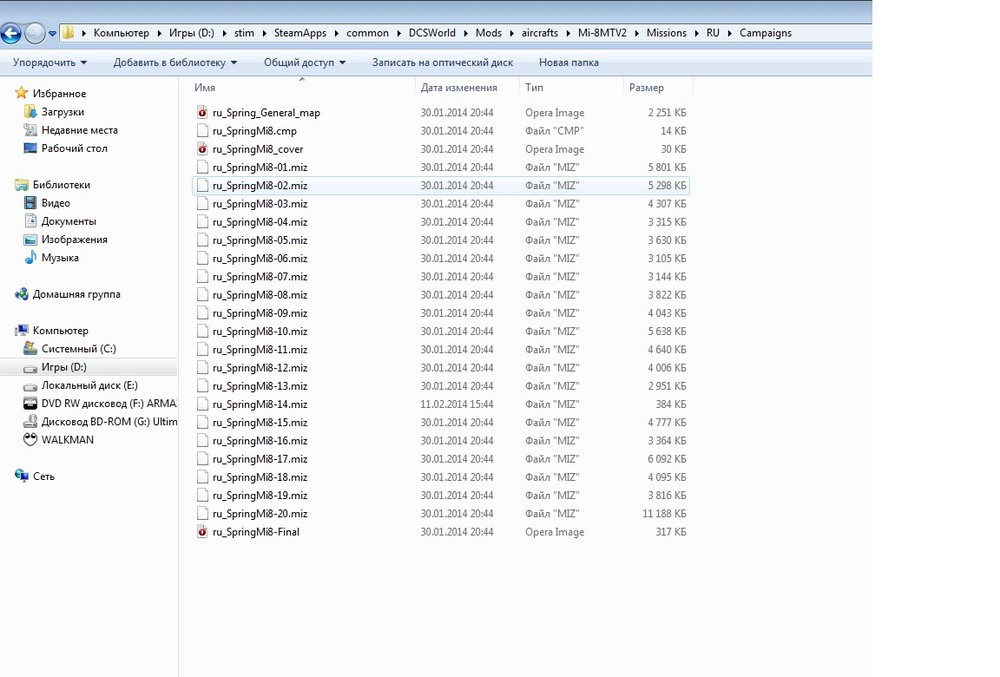Click the folder icon in the address bar
Screen dimensions: 1000x677
click(68, 33)
